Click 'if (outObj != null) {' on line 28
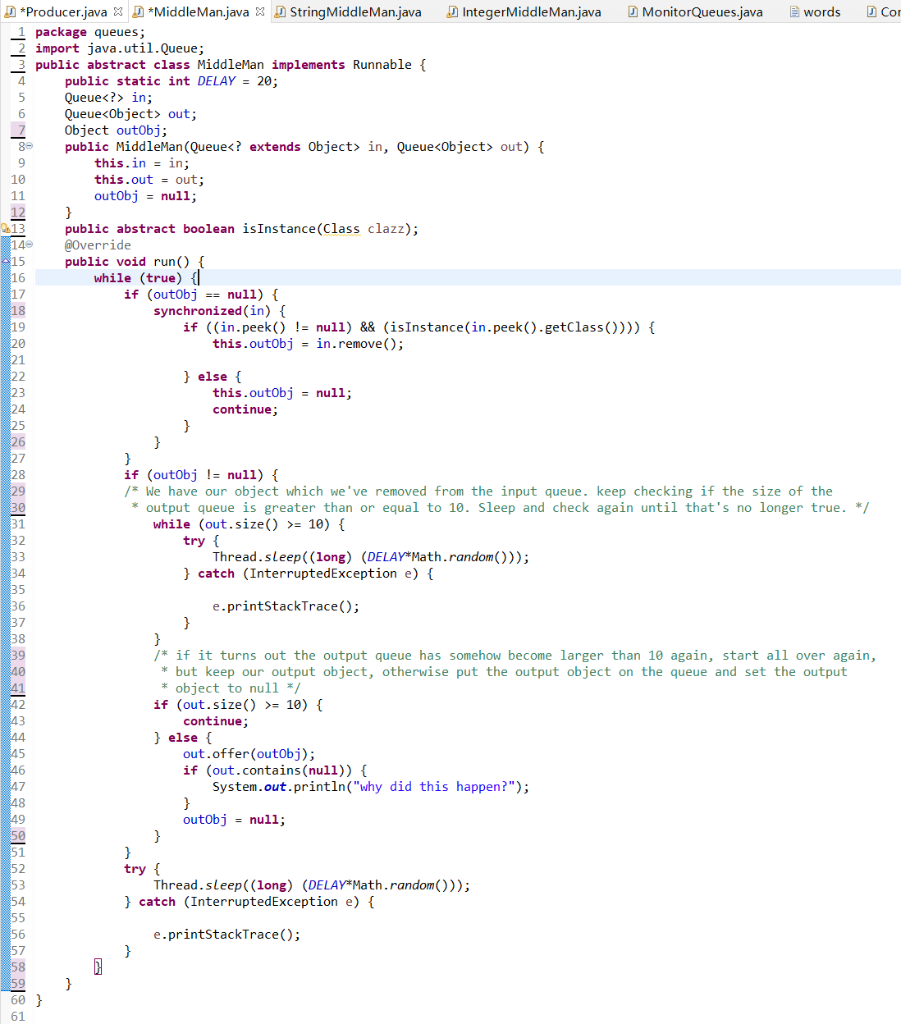Screen dimensions: 901x1024 pos(201,475)
